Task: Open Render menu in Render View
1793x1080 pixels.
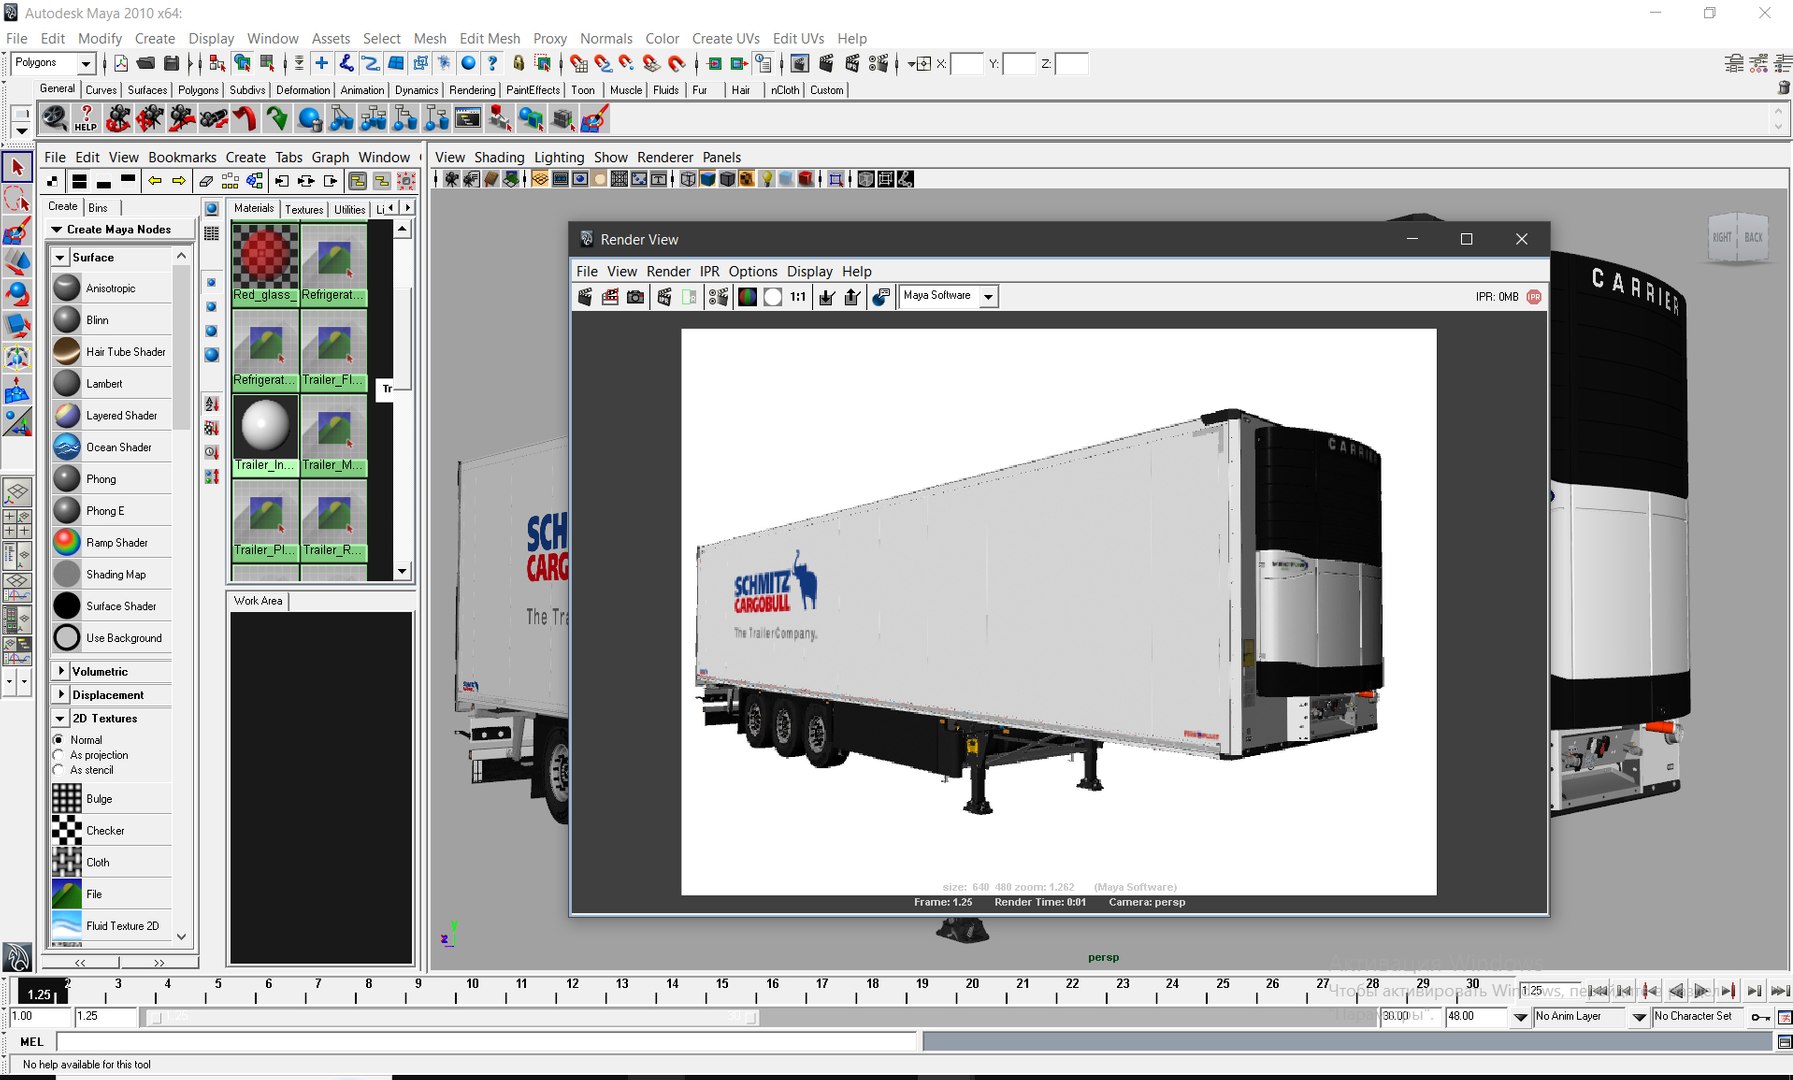Action: tap(668, 271)
